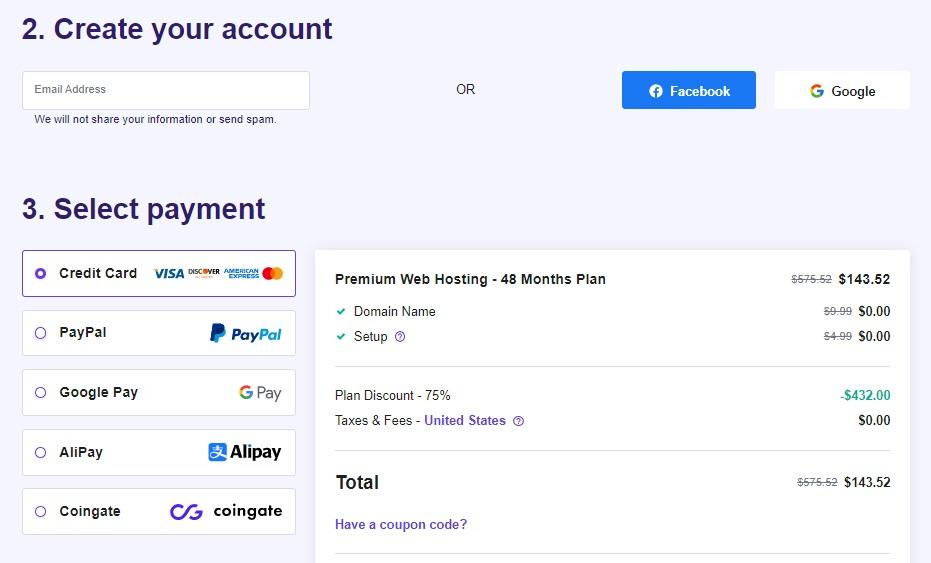Click the American Express logo

pyautogui.click(x=241, y=273)
